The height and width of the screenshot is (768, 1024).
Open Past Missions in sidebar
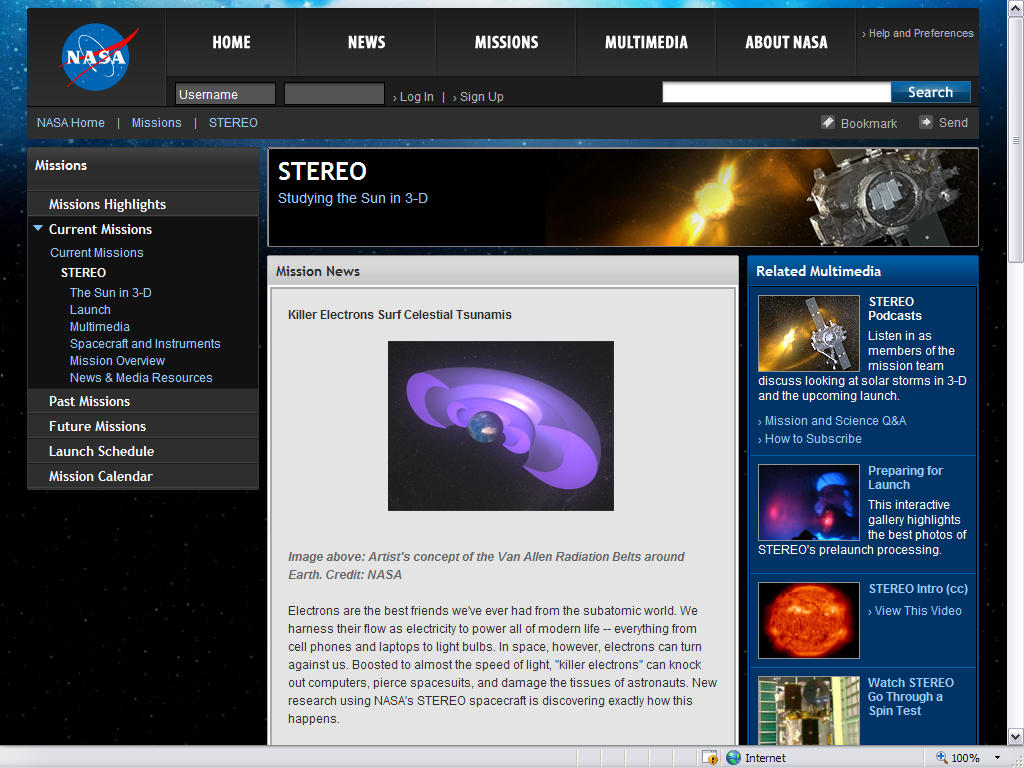click(x=143, y=401)
